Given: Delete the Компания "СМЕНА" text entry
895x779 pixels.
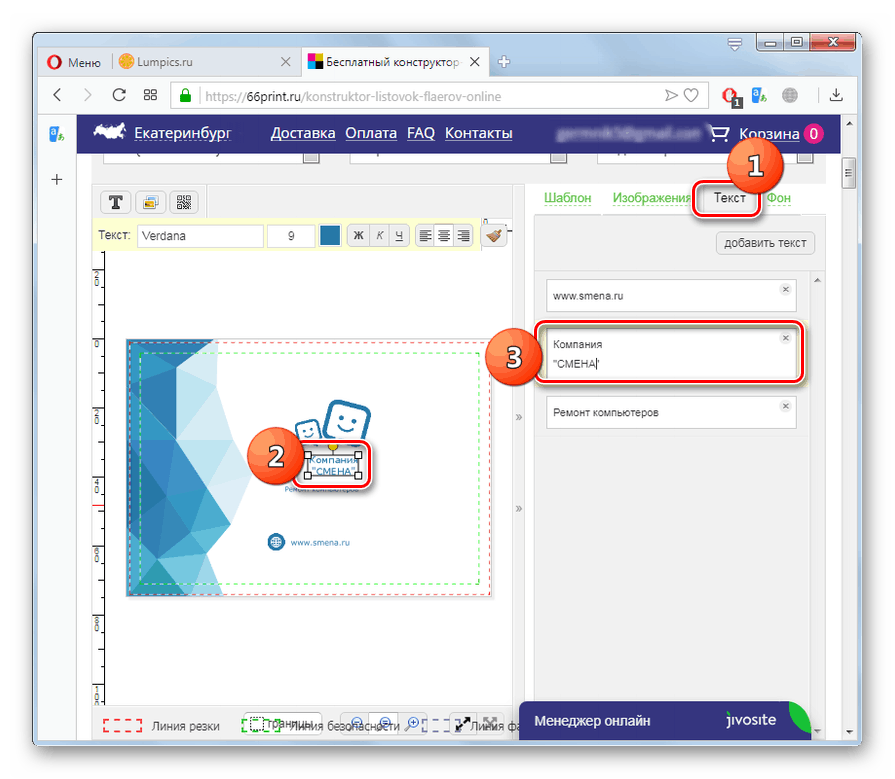Looking at the screenshot, I should coord(785,338).
